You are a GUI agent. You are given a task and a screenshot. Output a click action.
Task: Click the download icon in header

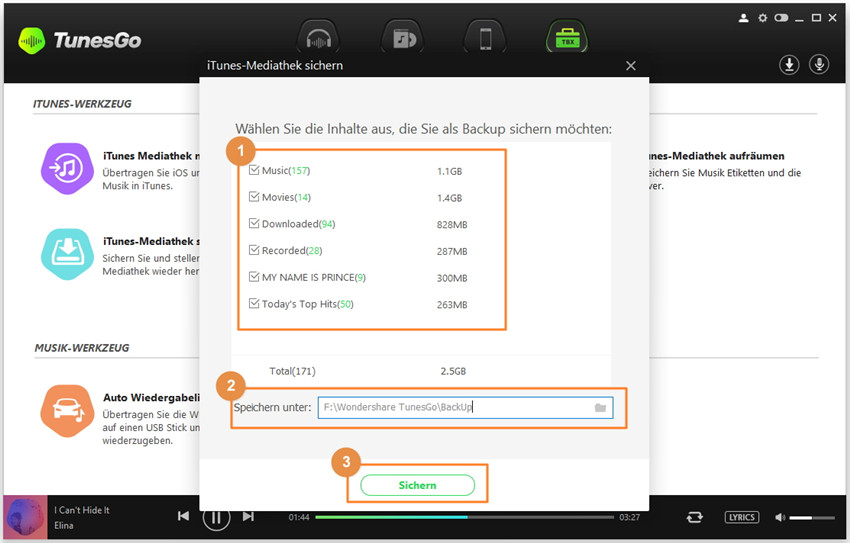789,65
